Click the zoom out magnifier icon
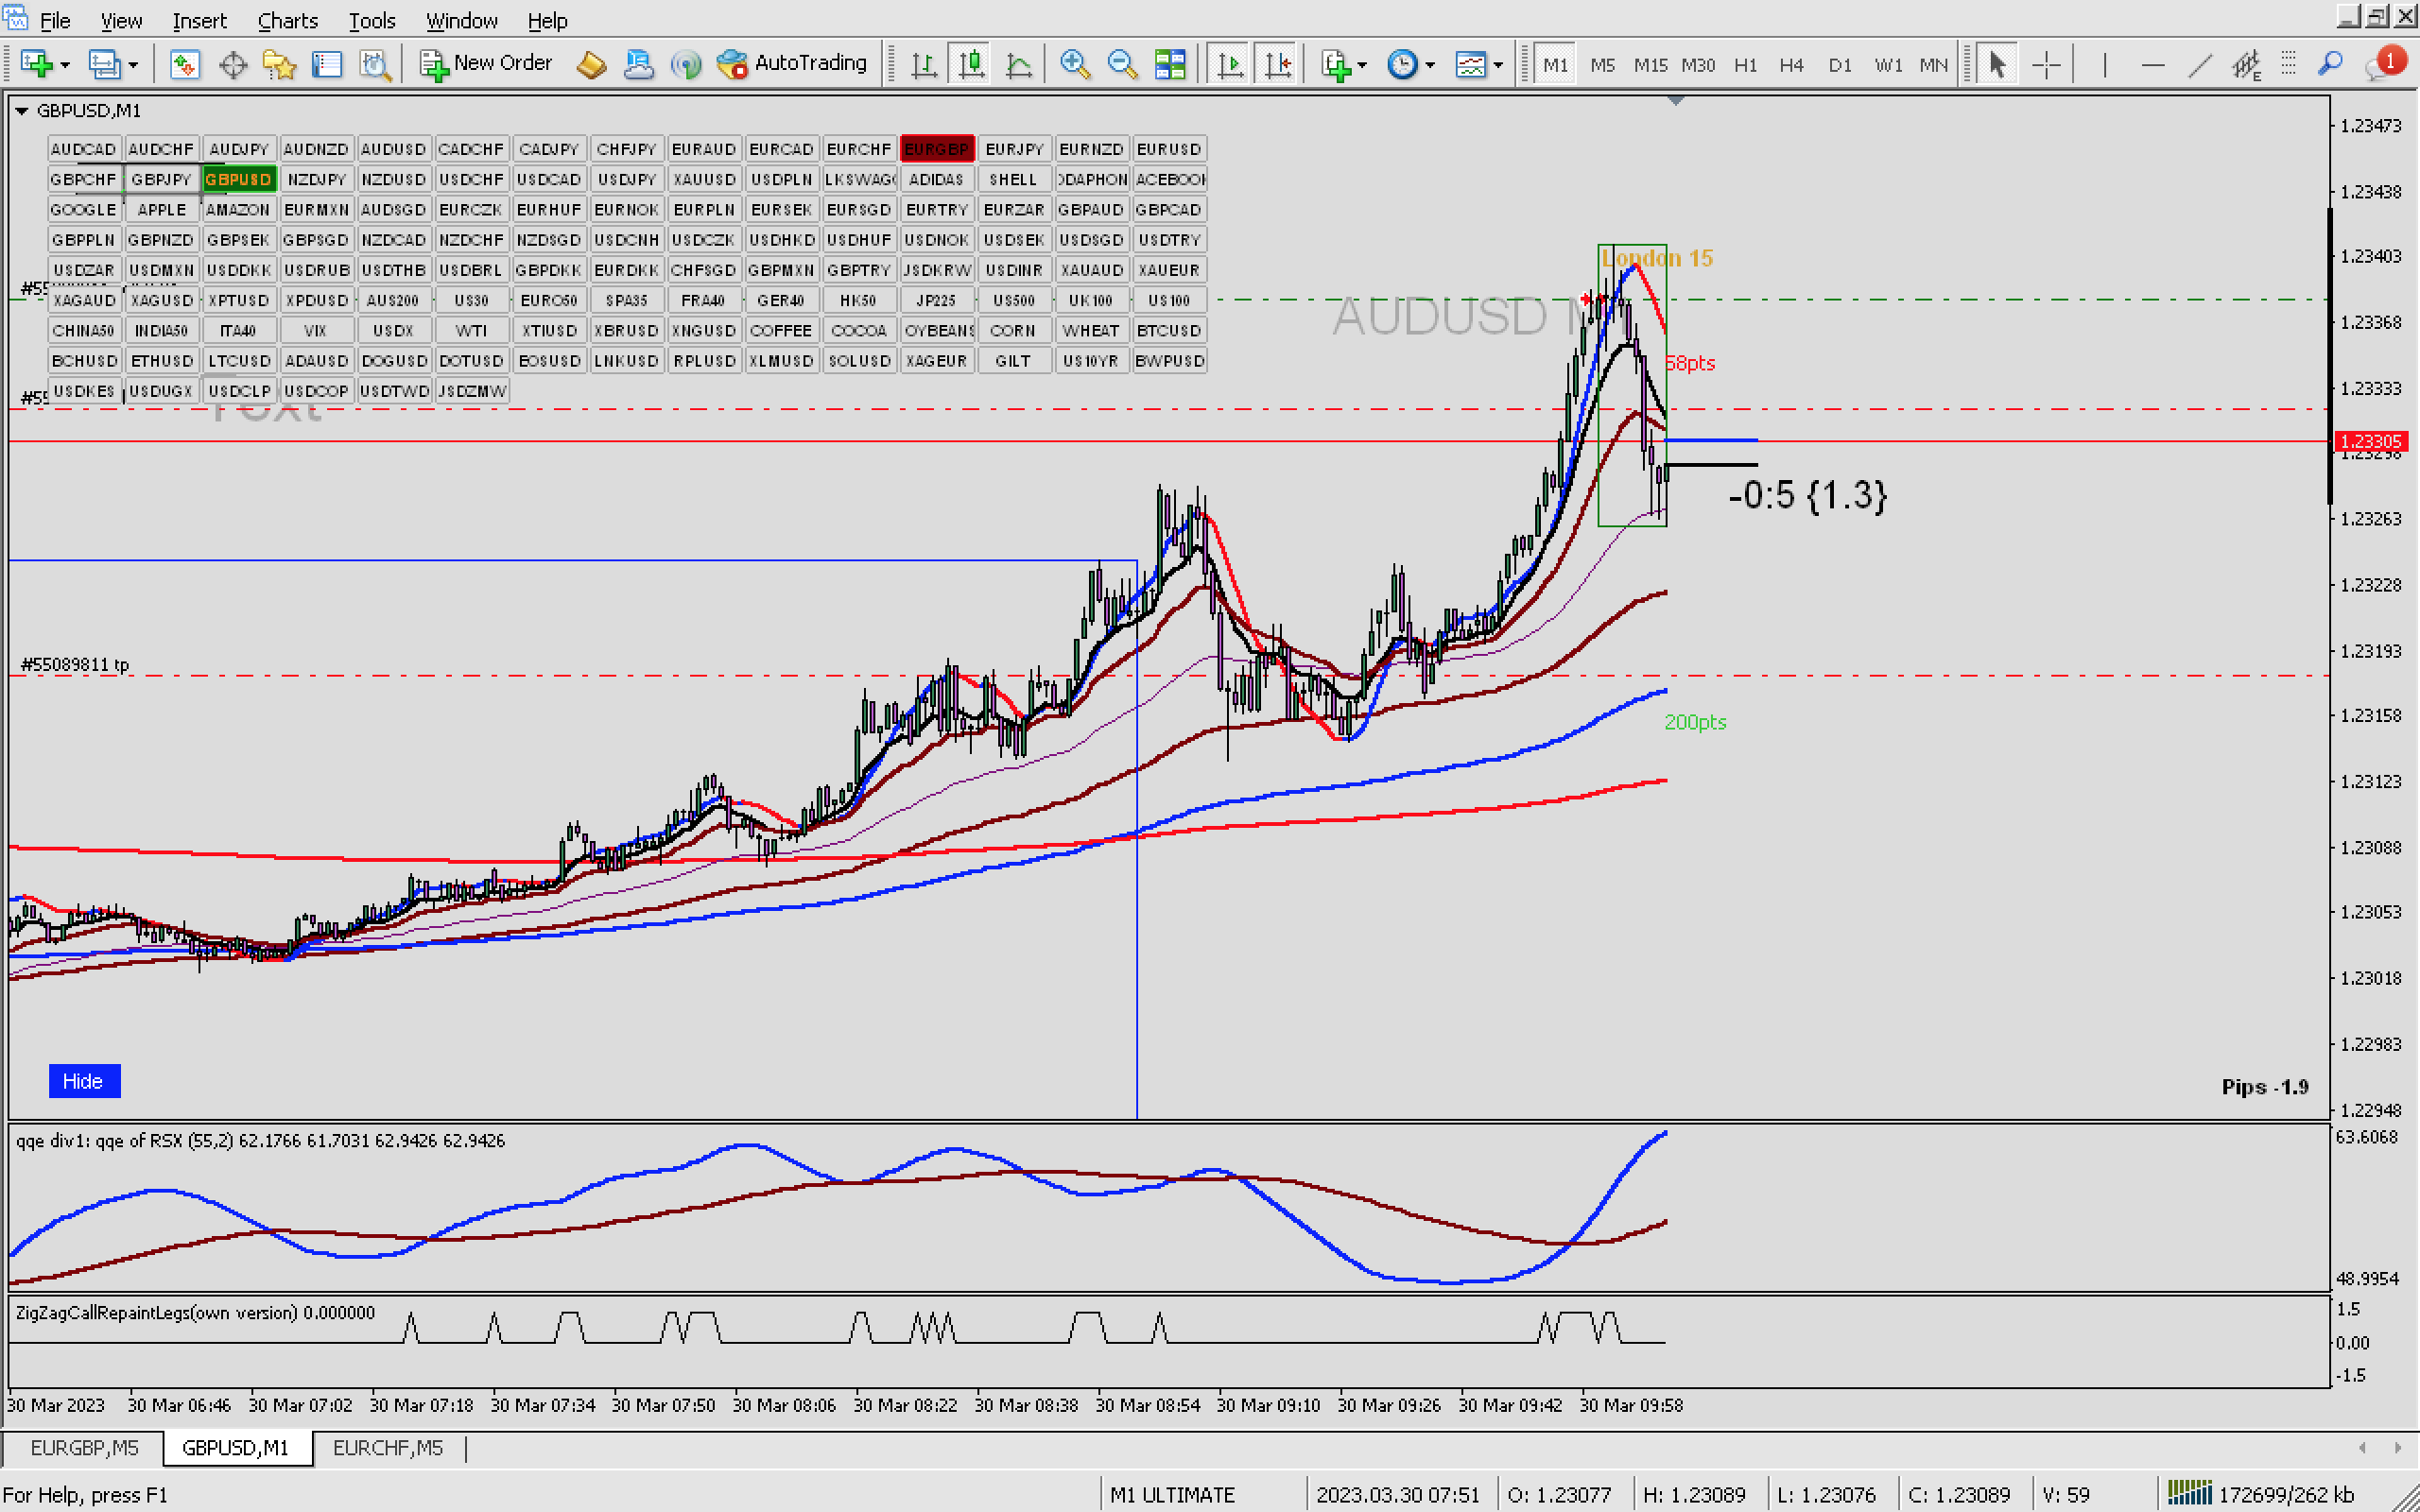The width and height of the screenshot is (2420, 1512). (1122, 65)
